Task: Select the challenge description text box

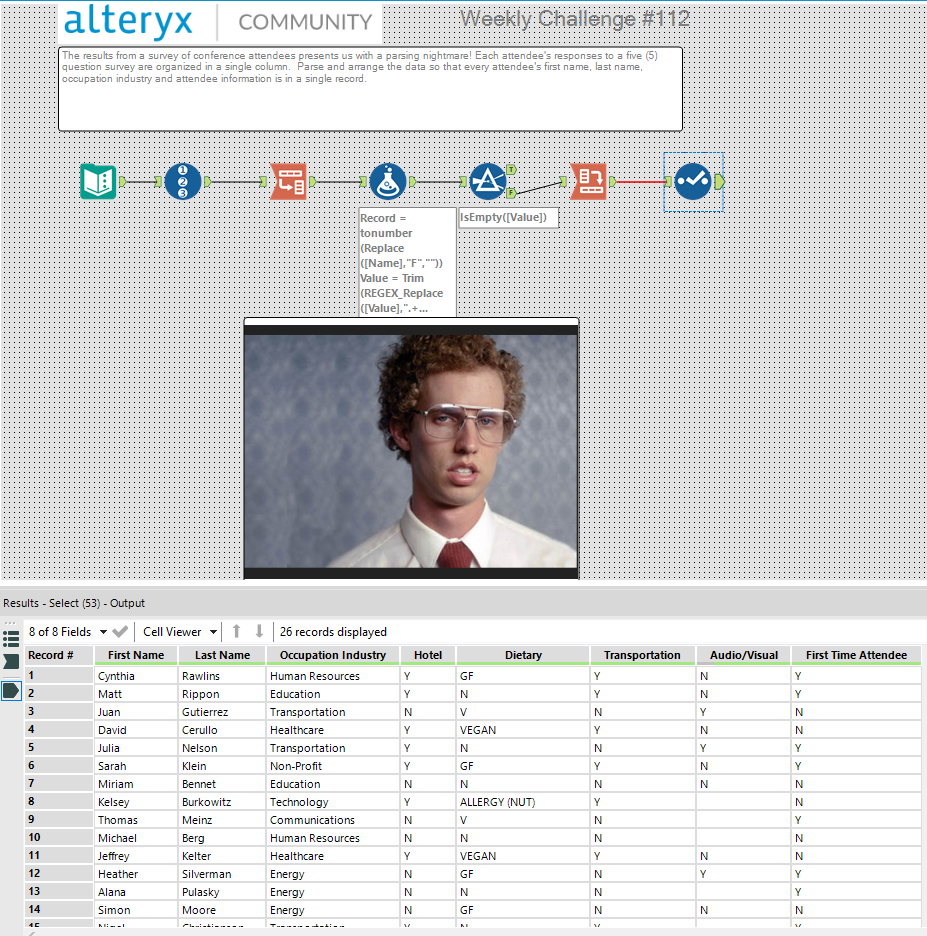Action: [371, 89]
